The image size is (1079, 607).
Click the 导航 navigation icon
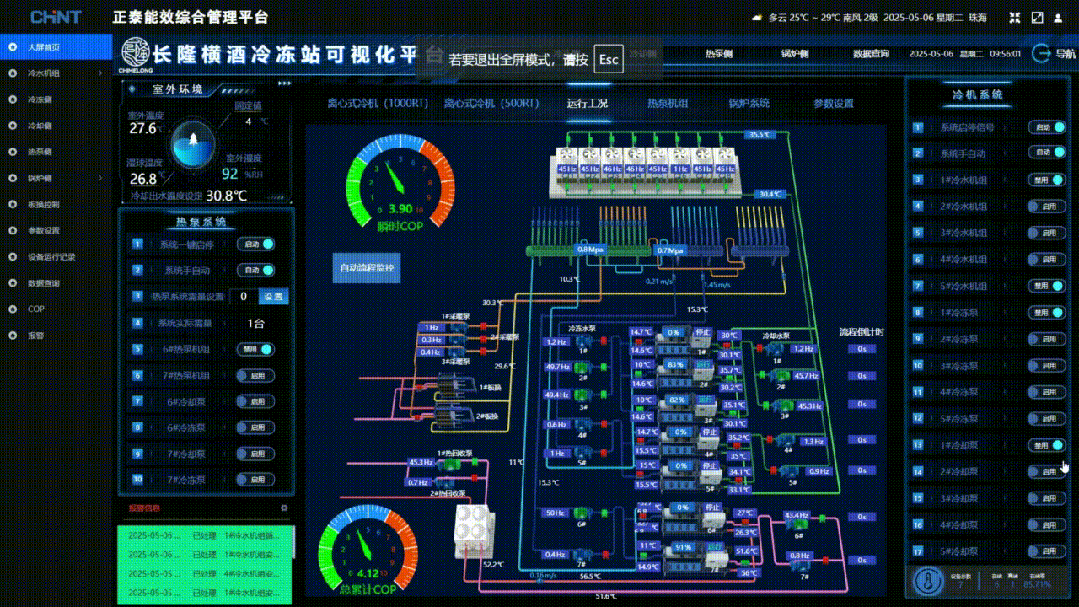pos(1041,54)
